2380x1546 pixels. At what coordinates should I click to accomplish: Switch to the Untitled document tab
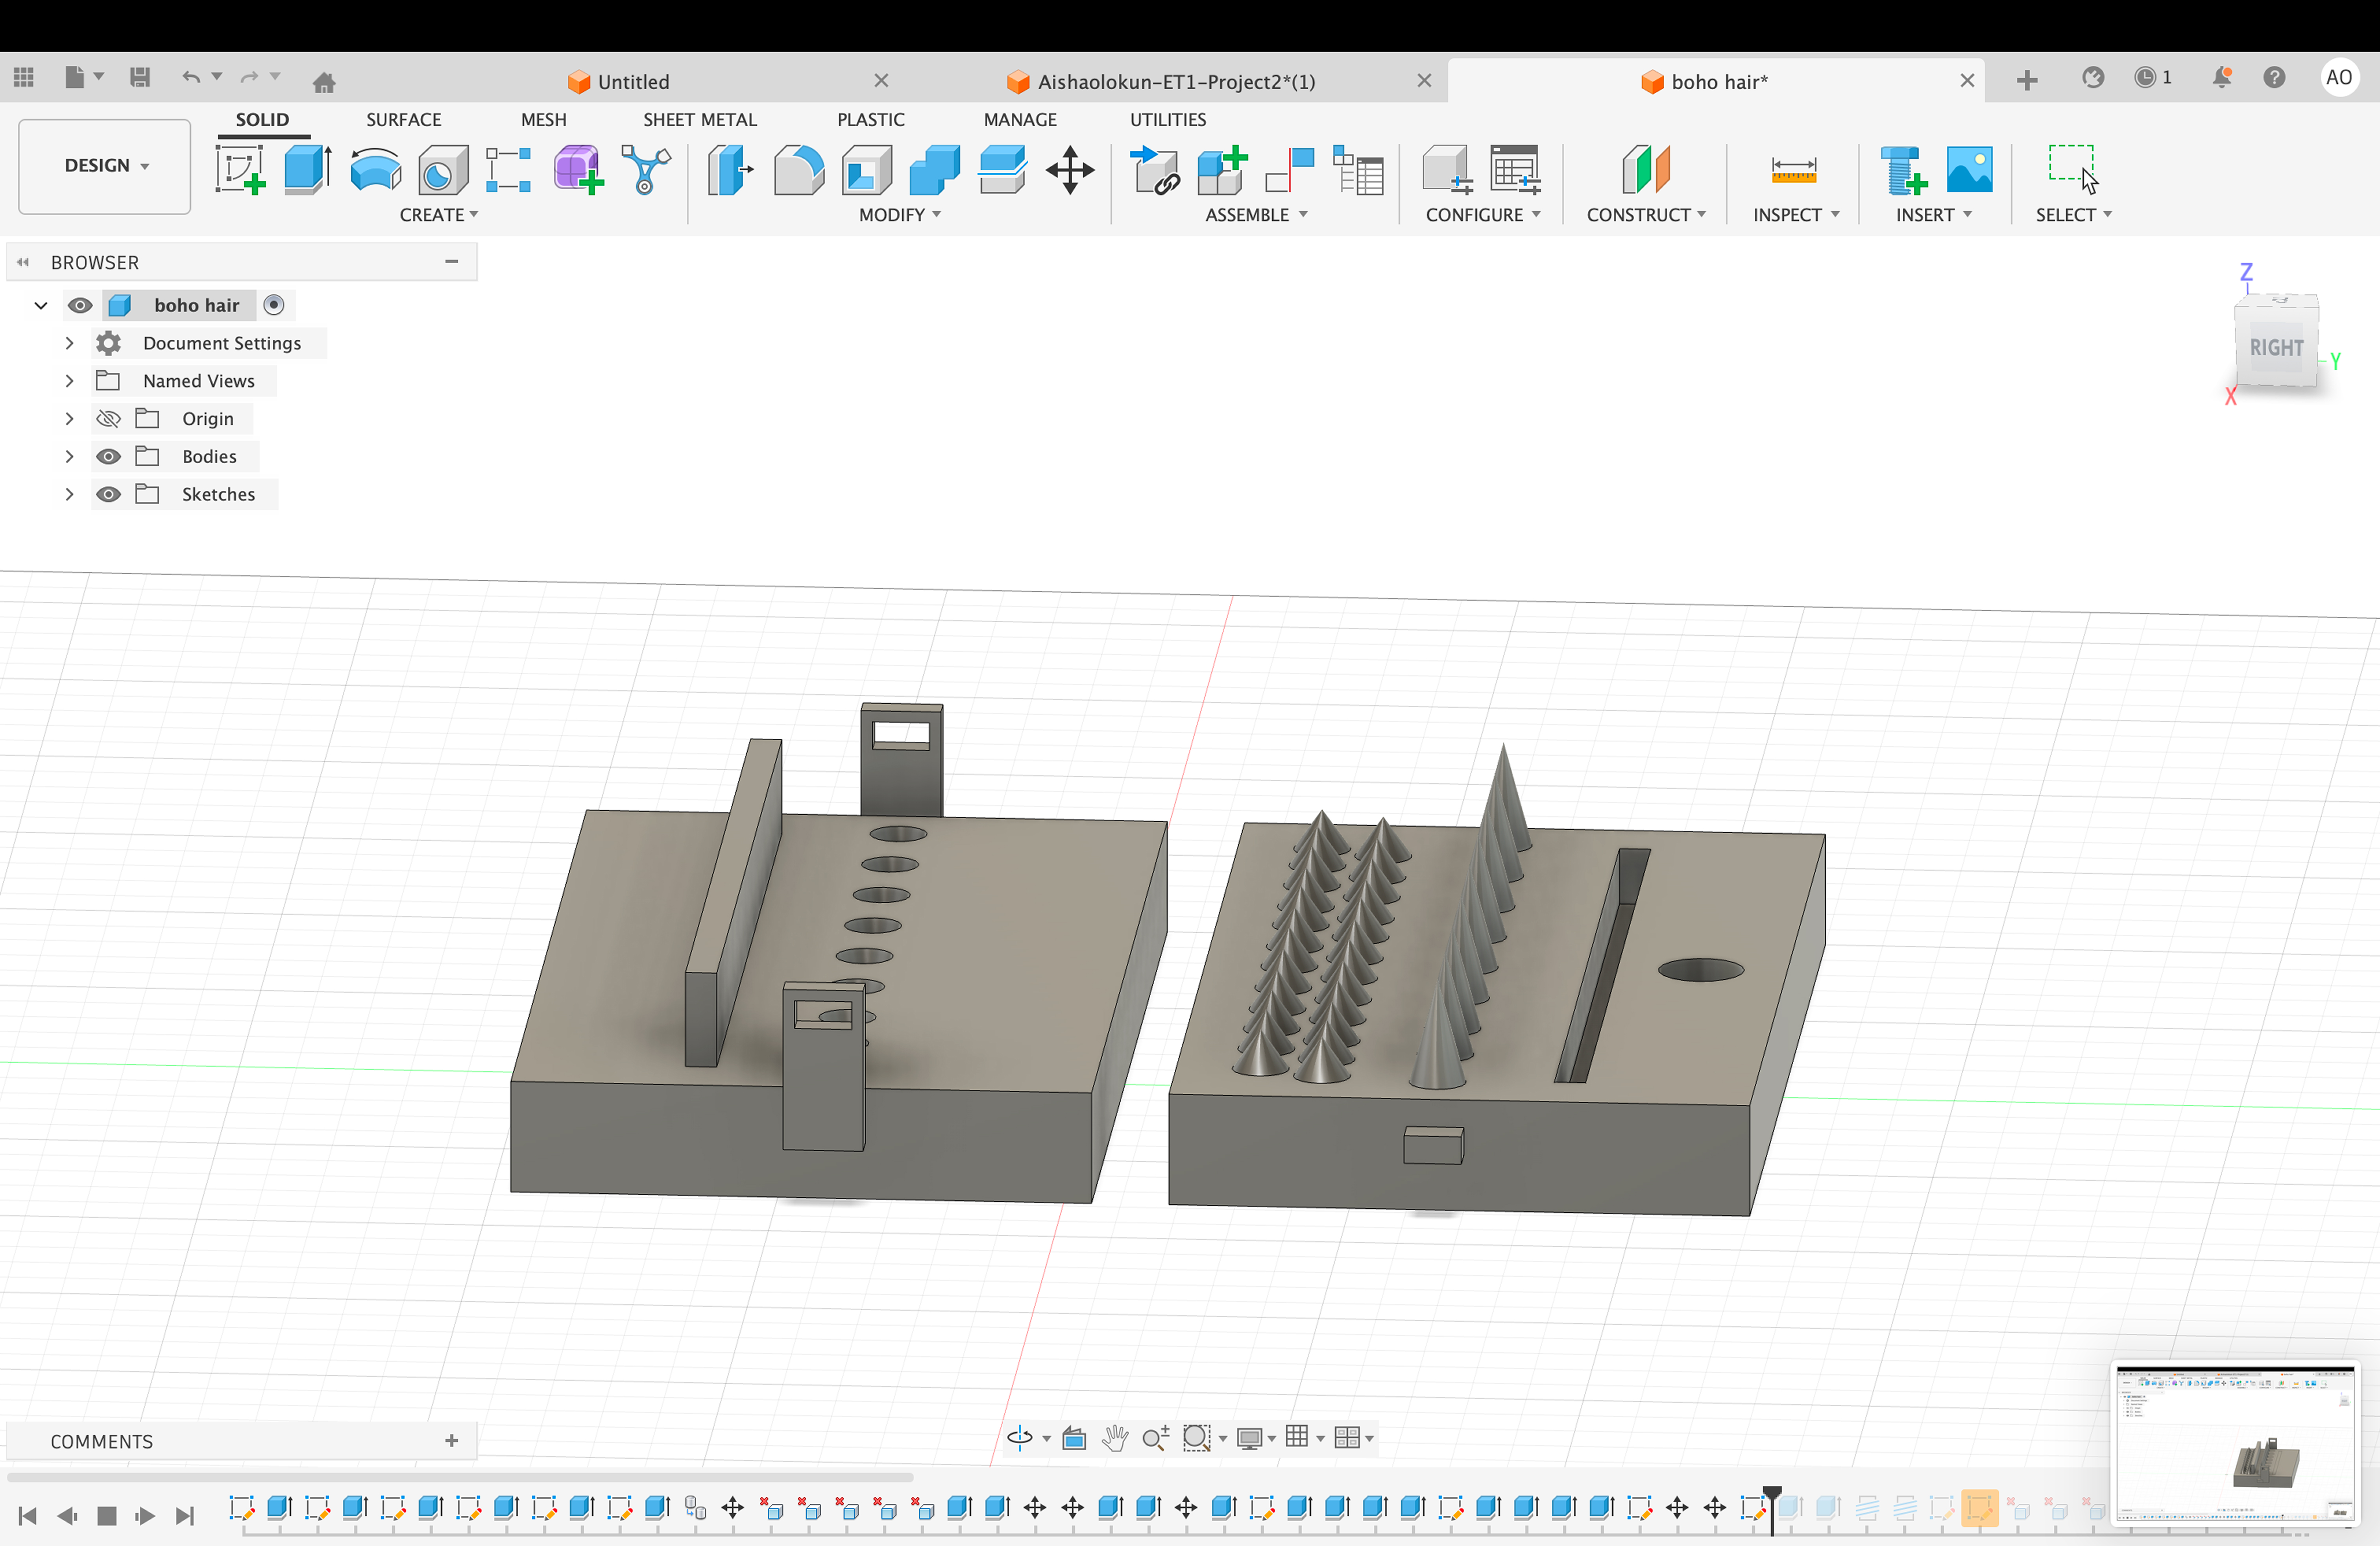coord(633,82)
